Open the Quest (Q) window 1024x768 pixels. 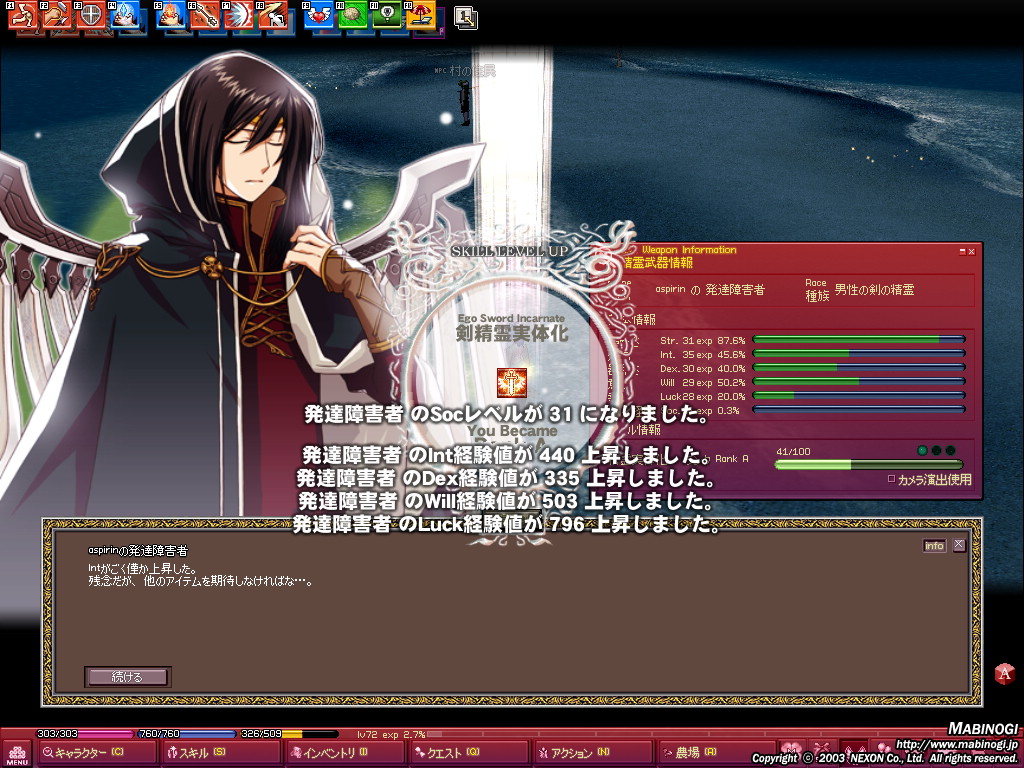click(470, 753)
